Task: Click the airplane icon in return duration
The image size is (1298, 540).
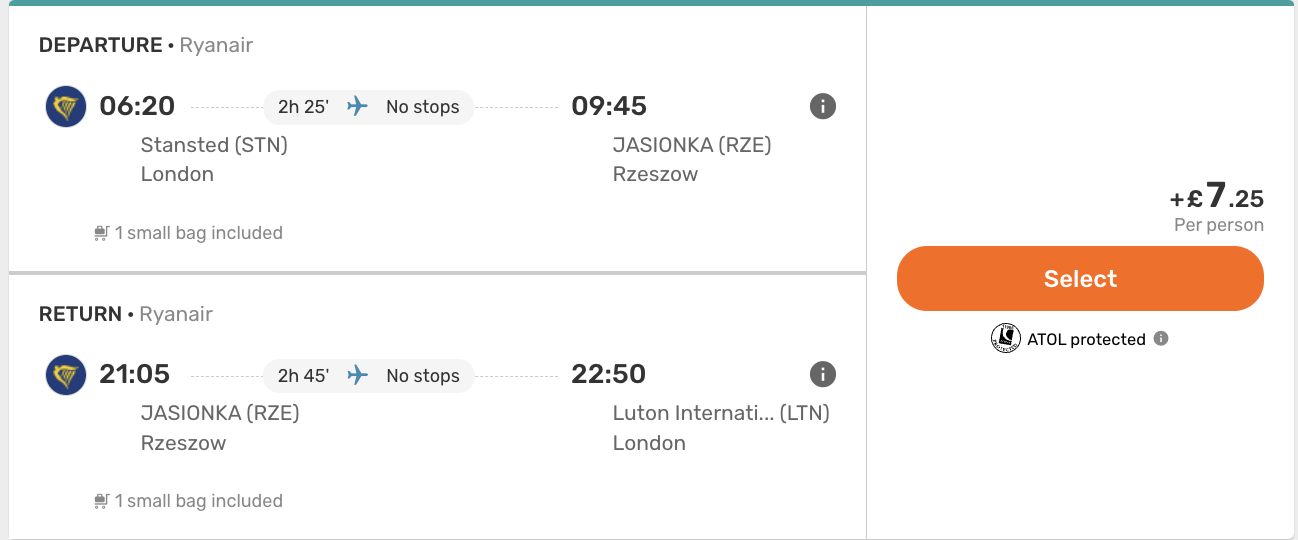Action: click(357, 376)
